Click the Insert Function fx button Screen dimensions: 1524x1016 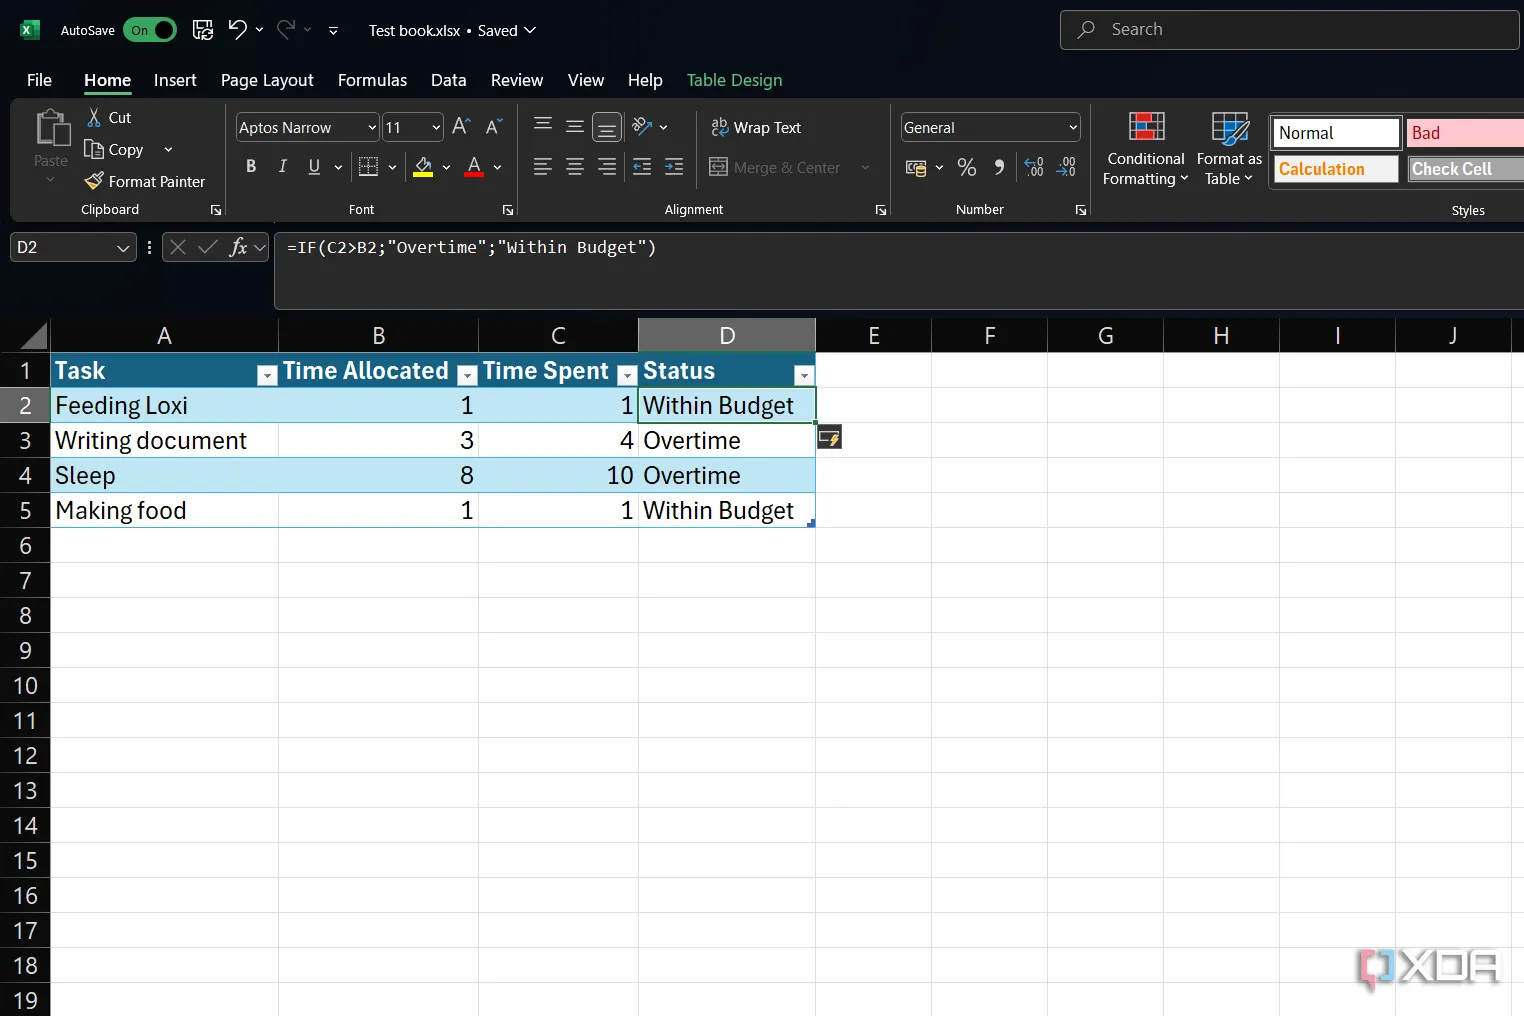coord(238,247)
